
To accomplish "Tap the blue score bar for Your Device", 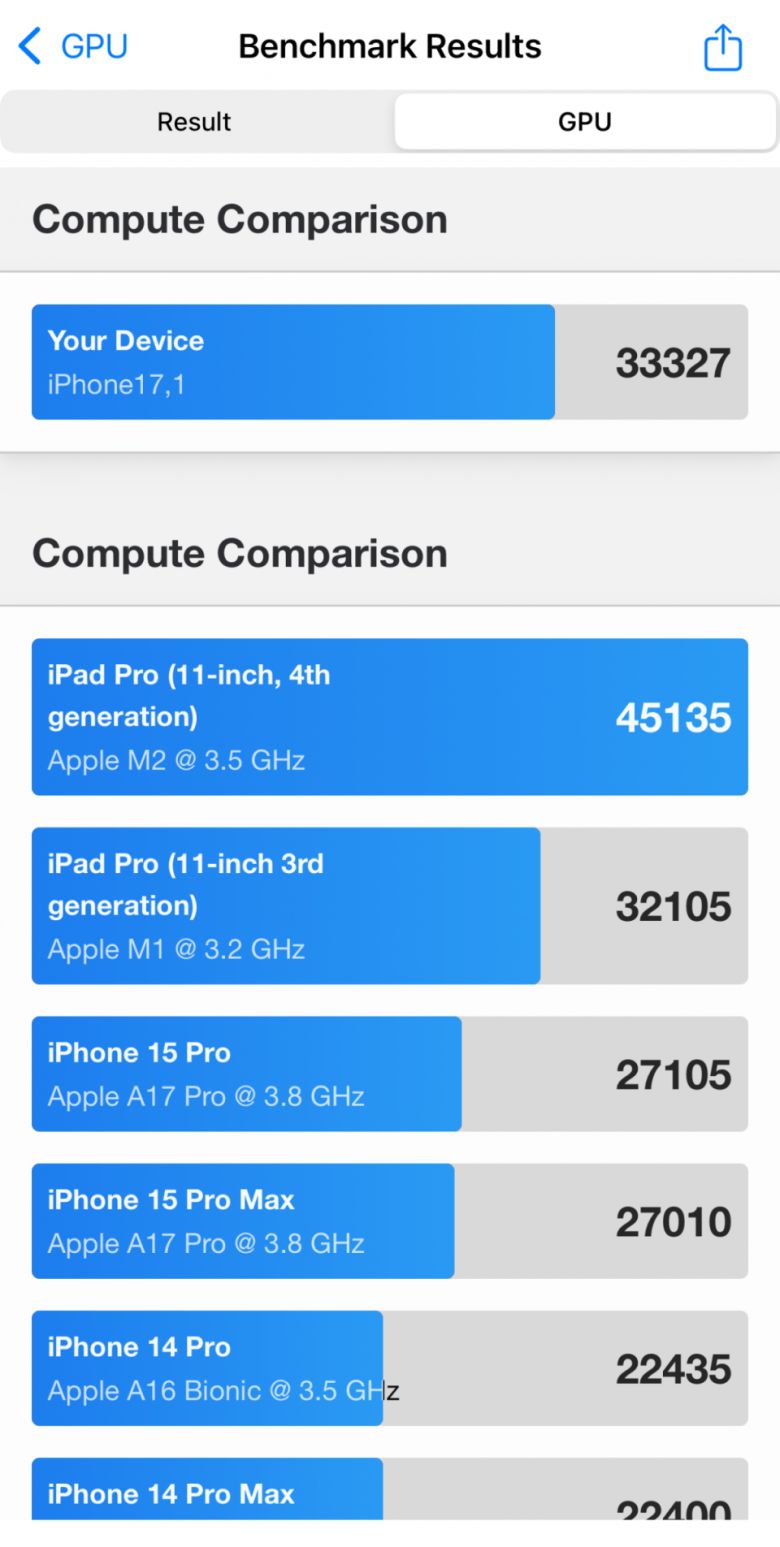I will point(290,362).
